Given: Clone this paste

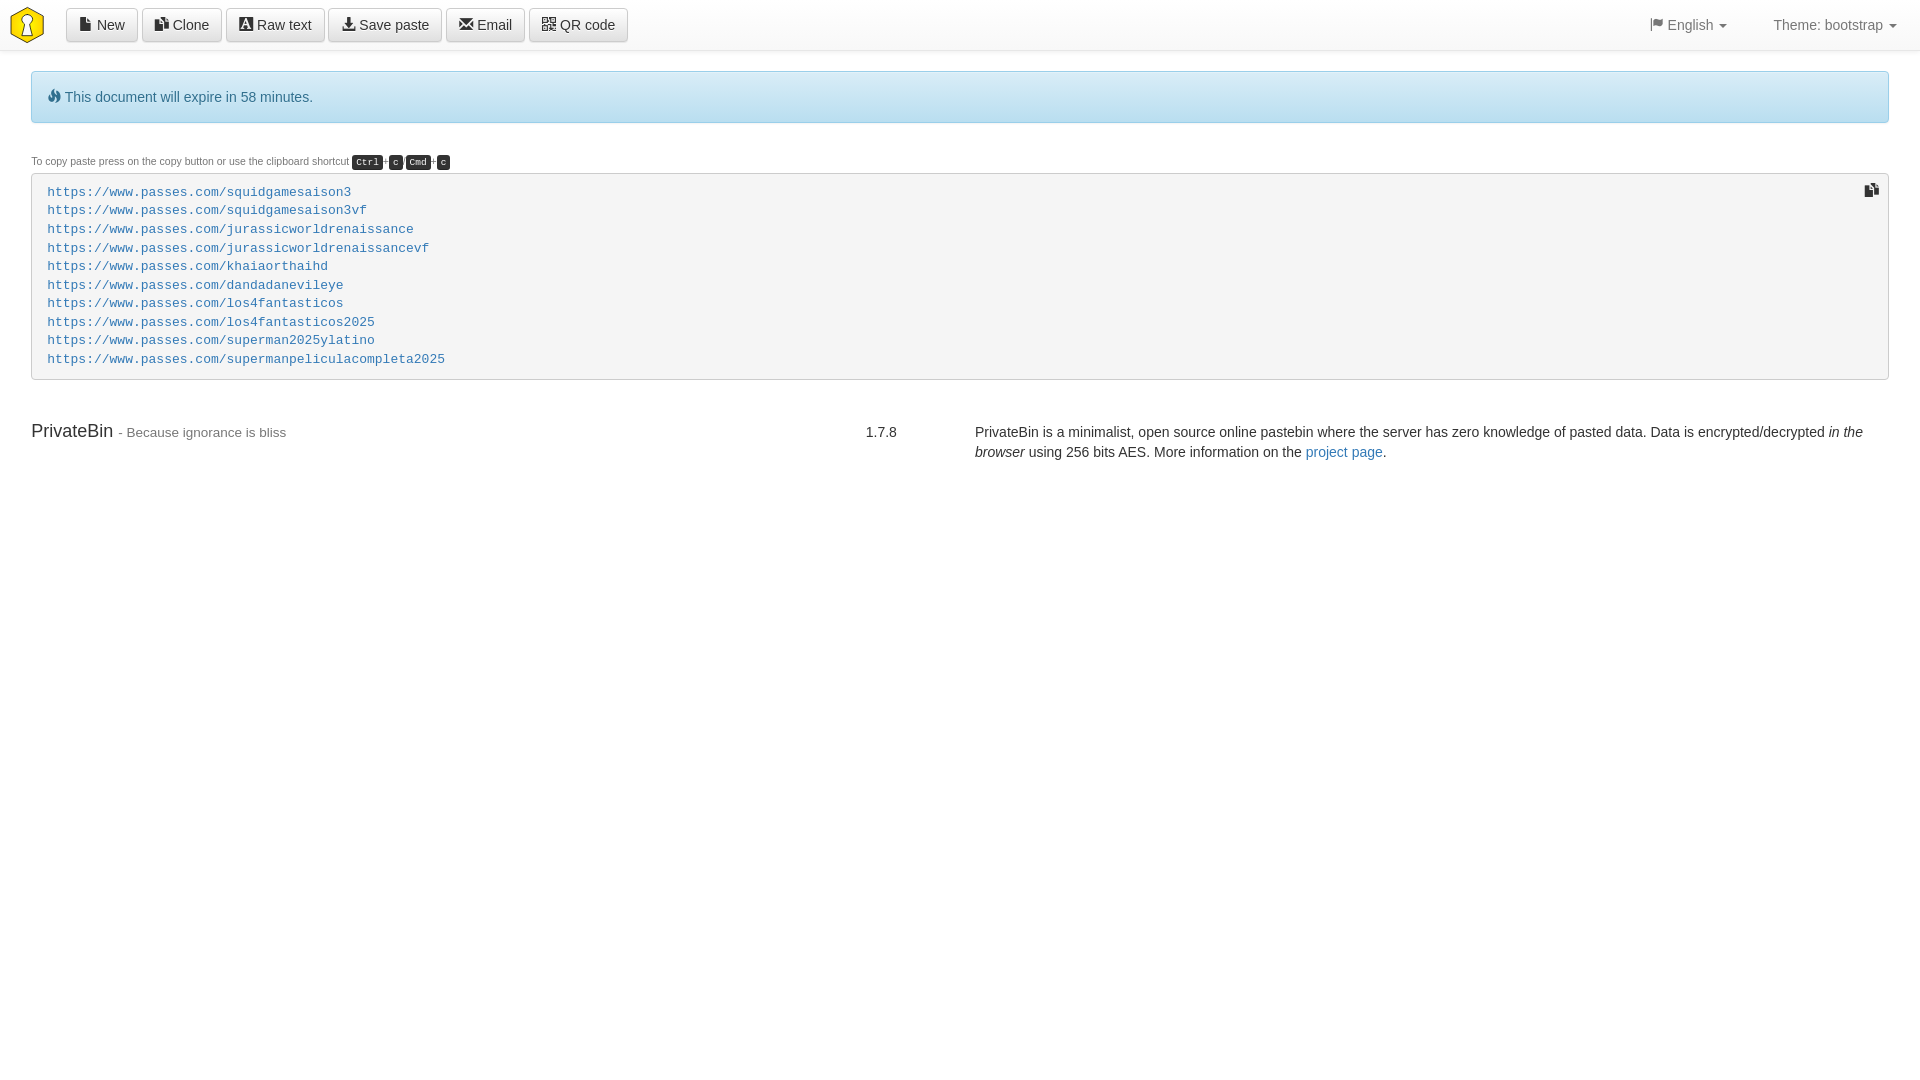Looking at the screenshot, I should 182,25.
